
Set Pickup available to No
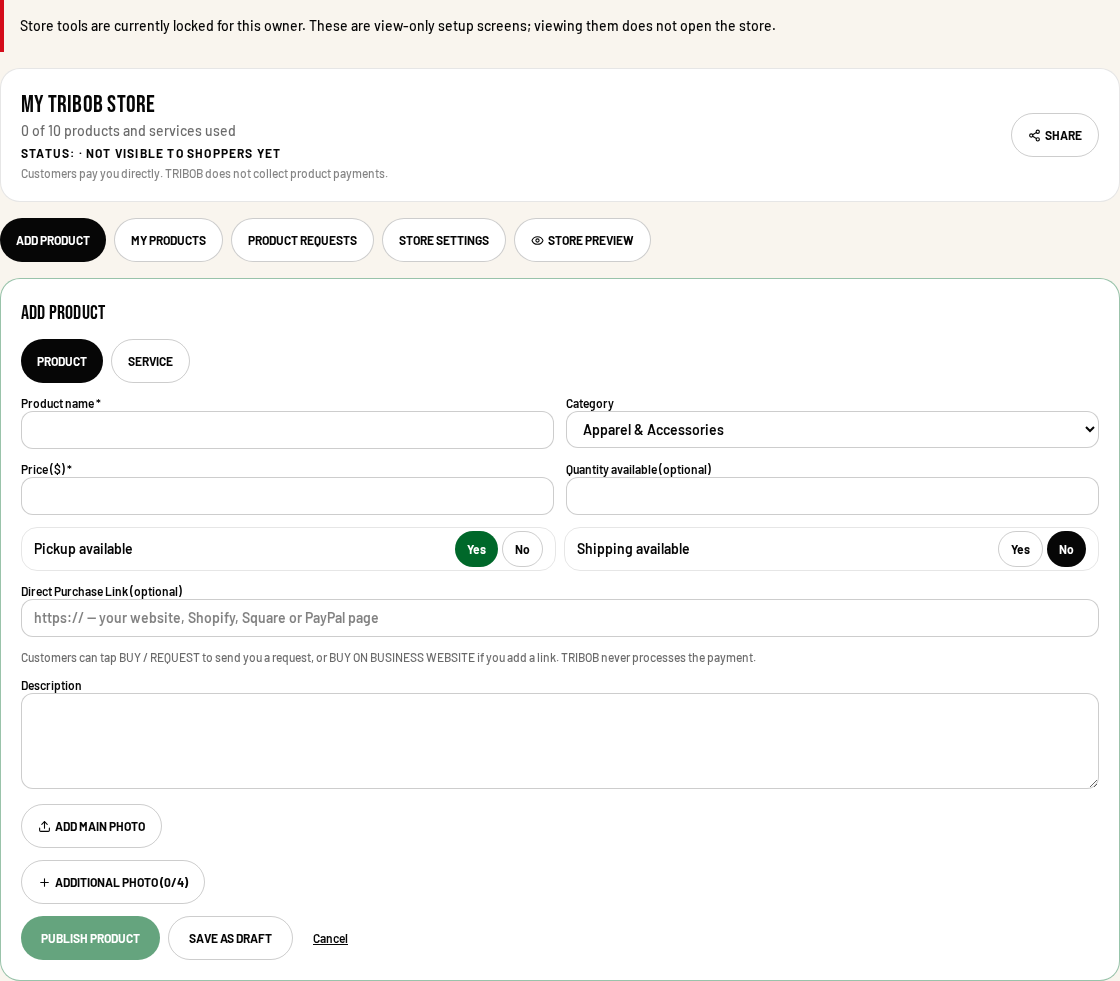(522, 549)
